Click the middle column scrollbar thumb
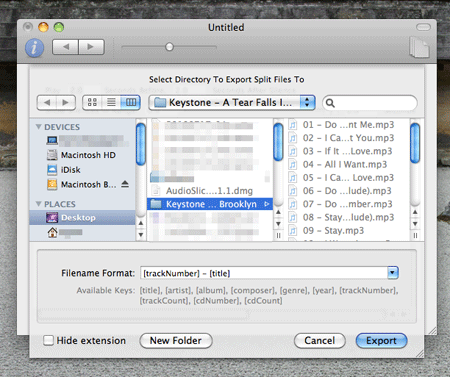The width and height of the screenshot is (450, 377). click(278, 142)
